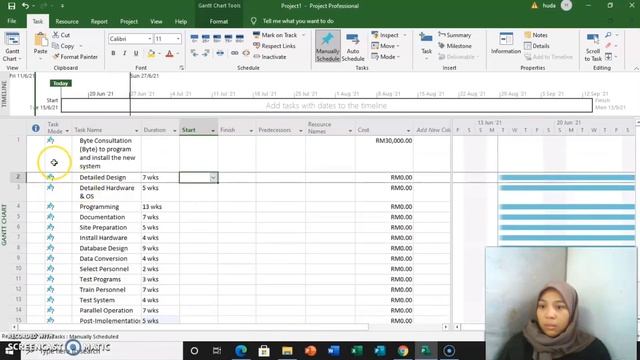The width and height of the screenshot is (640, 360).
Task: Switch to the Format ribbon tab
Action: [x=219, y=21]
